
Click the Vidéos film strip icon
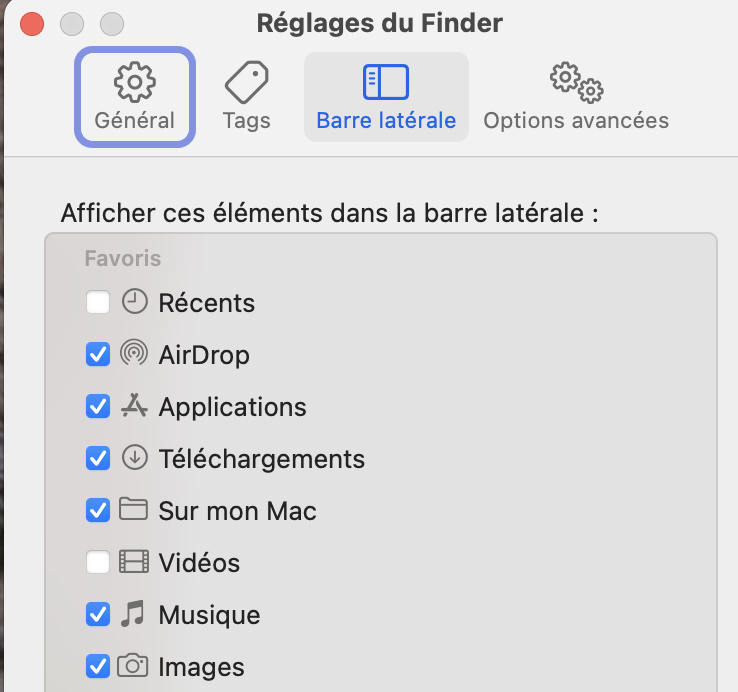[x=134, y=562]
